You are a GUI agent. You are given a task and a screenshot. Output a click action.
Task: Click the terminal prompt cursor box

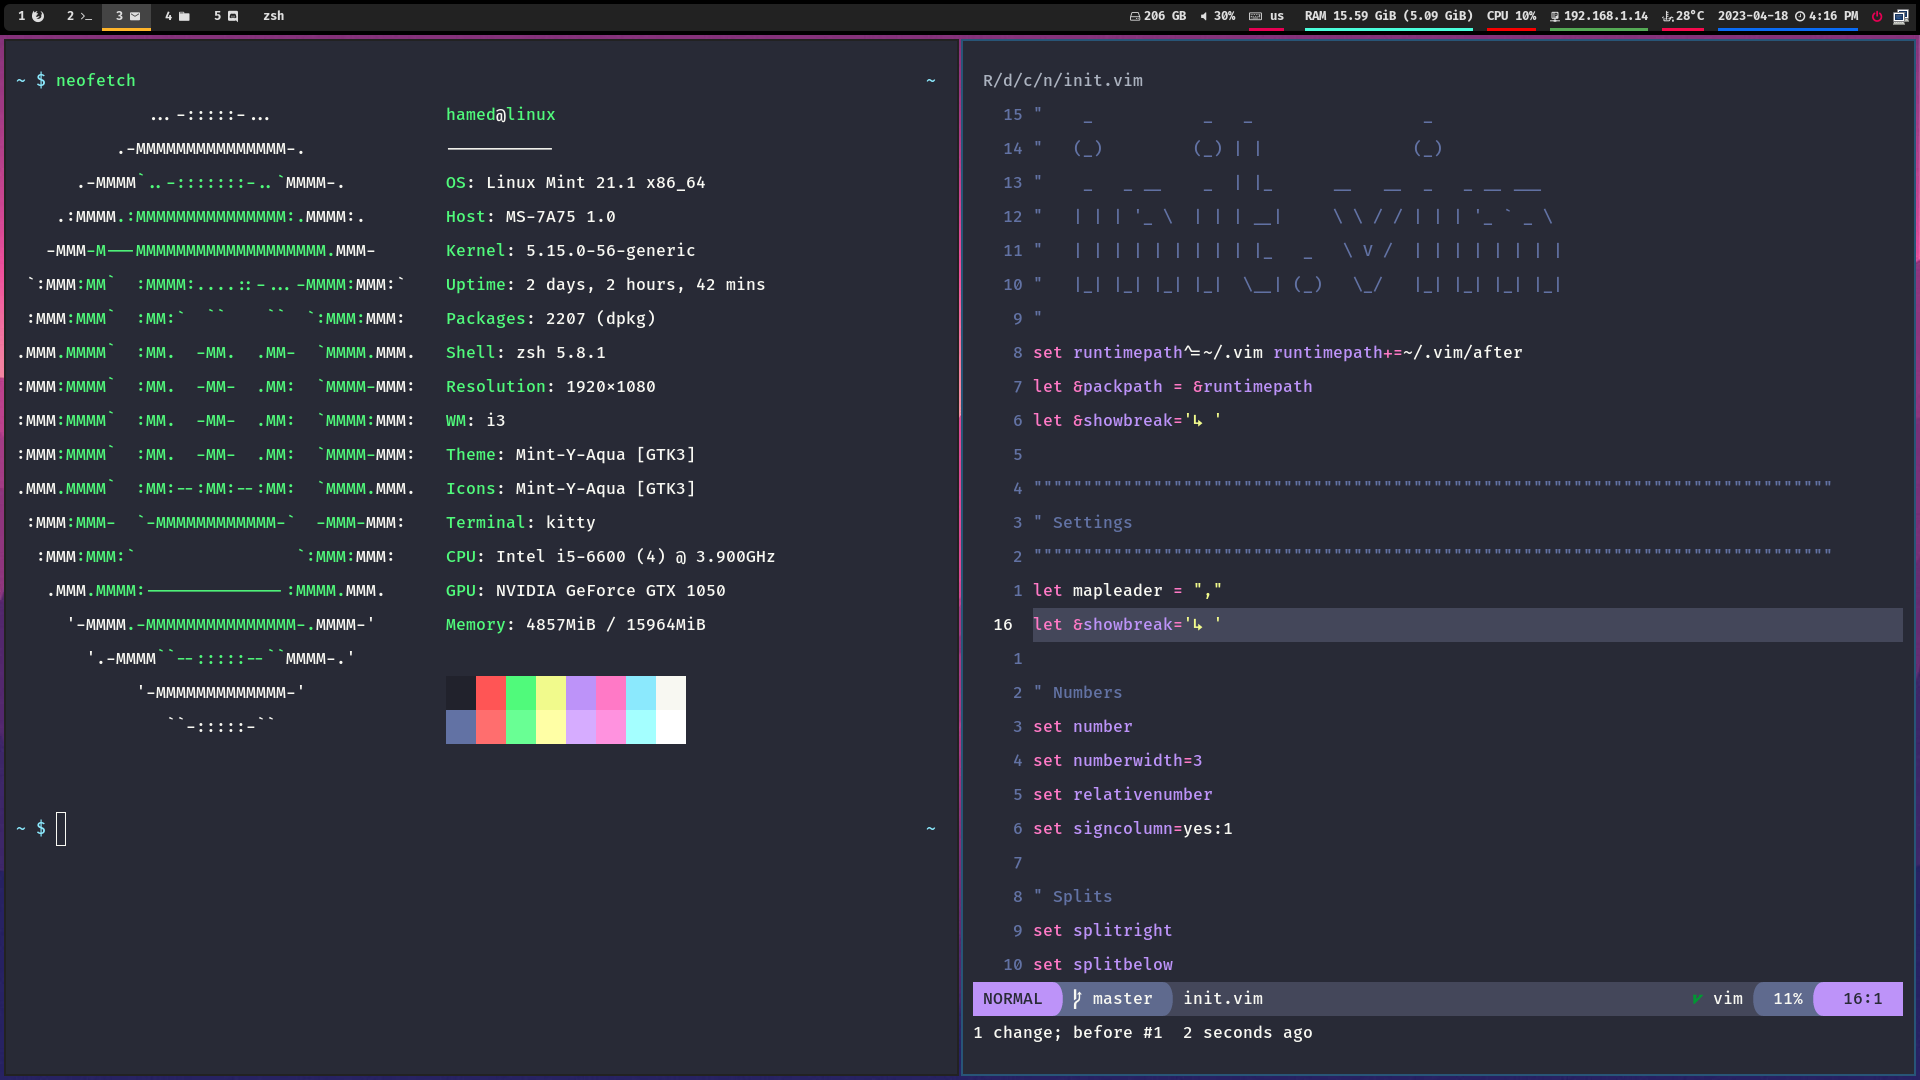(x=61, y=829)
